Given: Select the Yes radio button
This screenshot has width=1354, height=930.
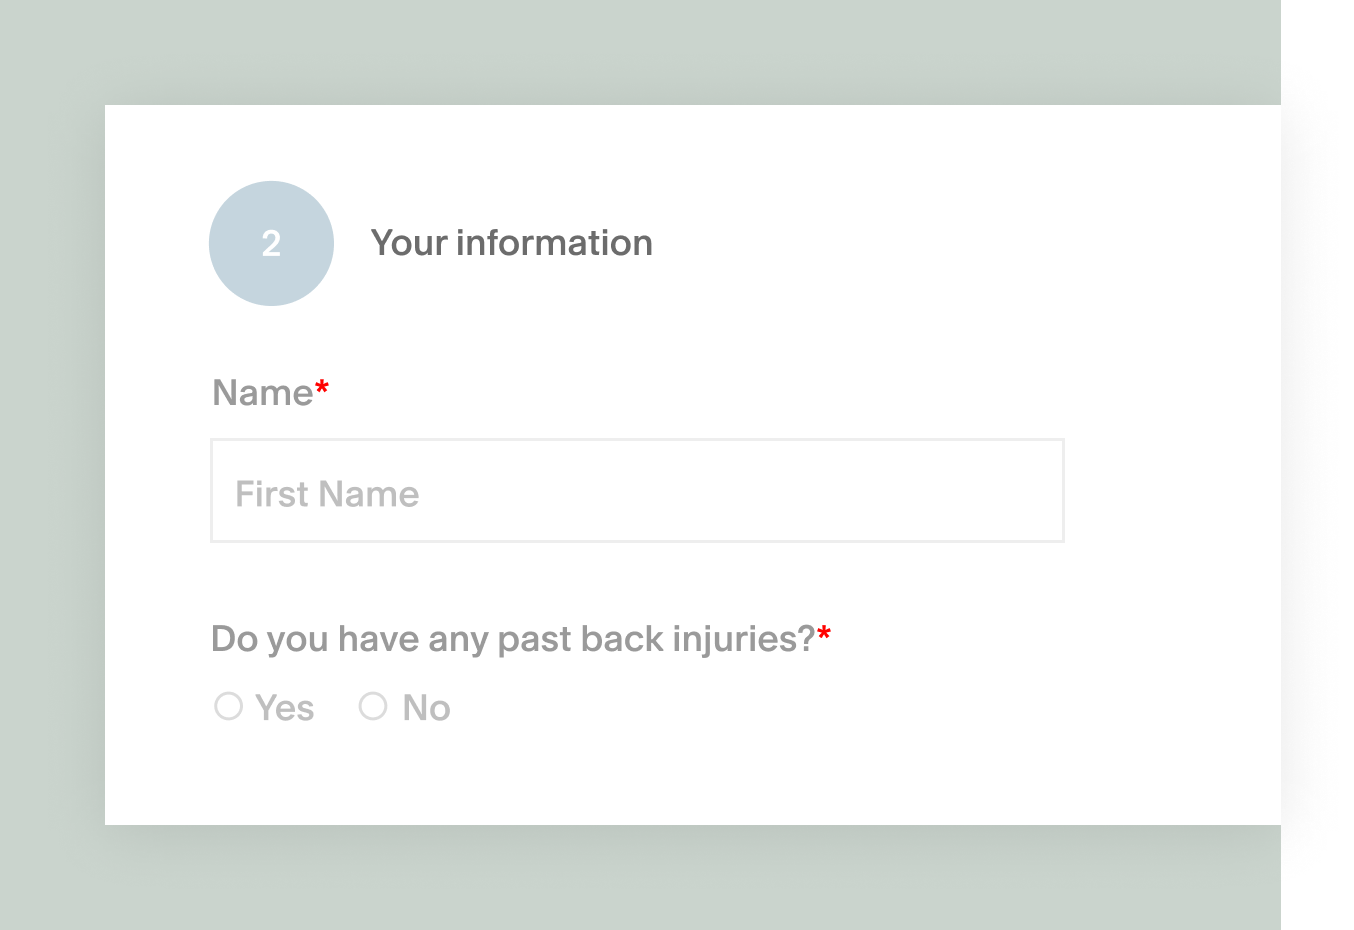Looking at the screenshot, I should click(229, 706).
